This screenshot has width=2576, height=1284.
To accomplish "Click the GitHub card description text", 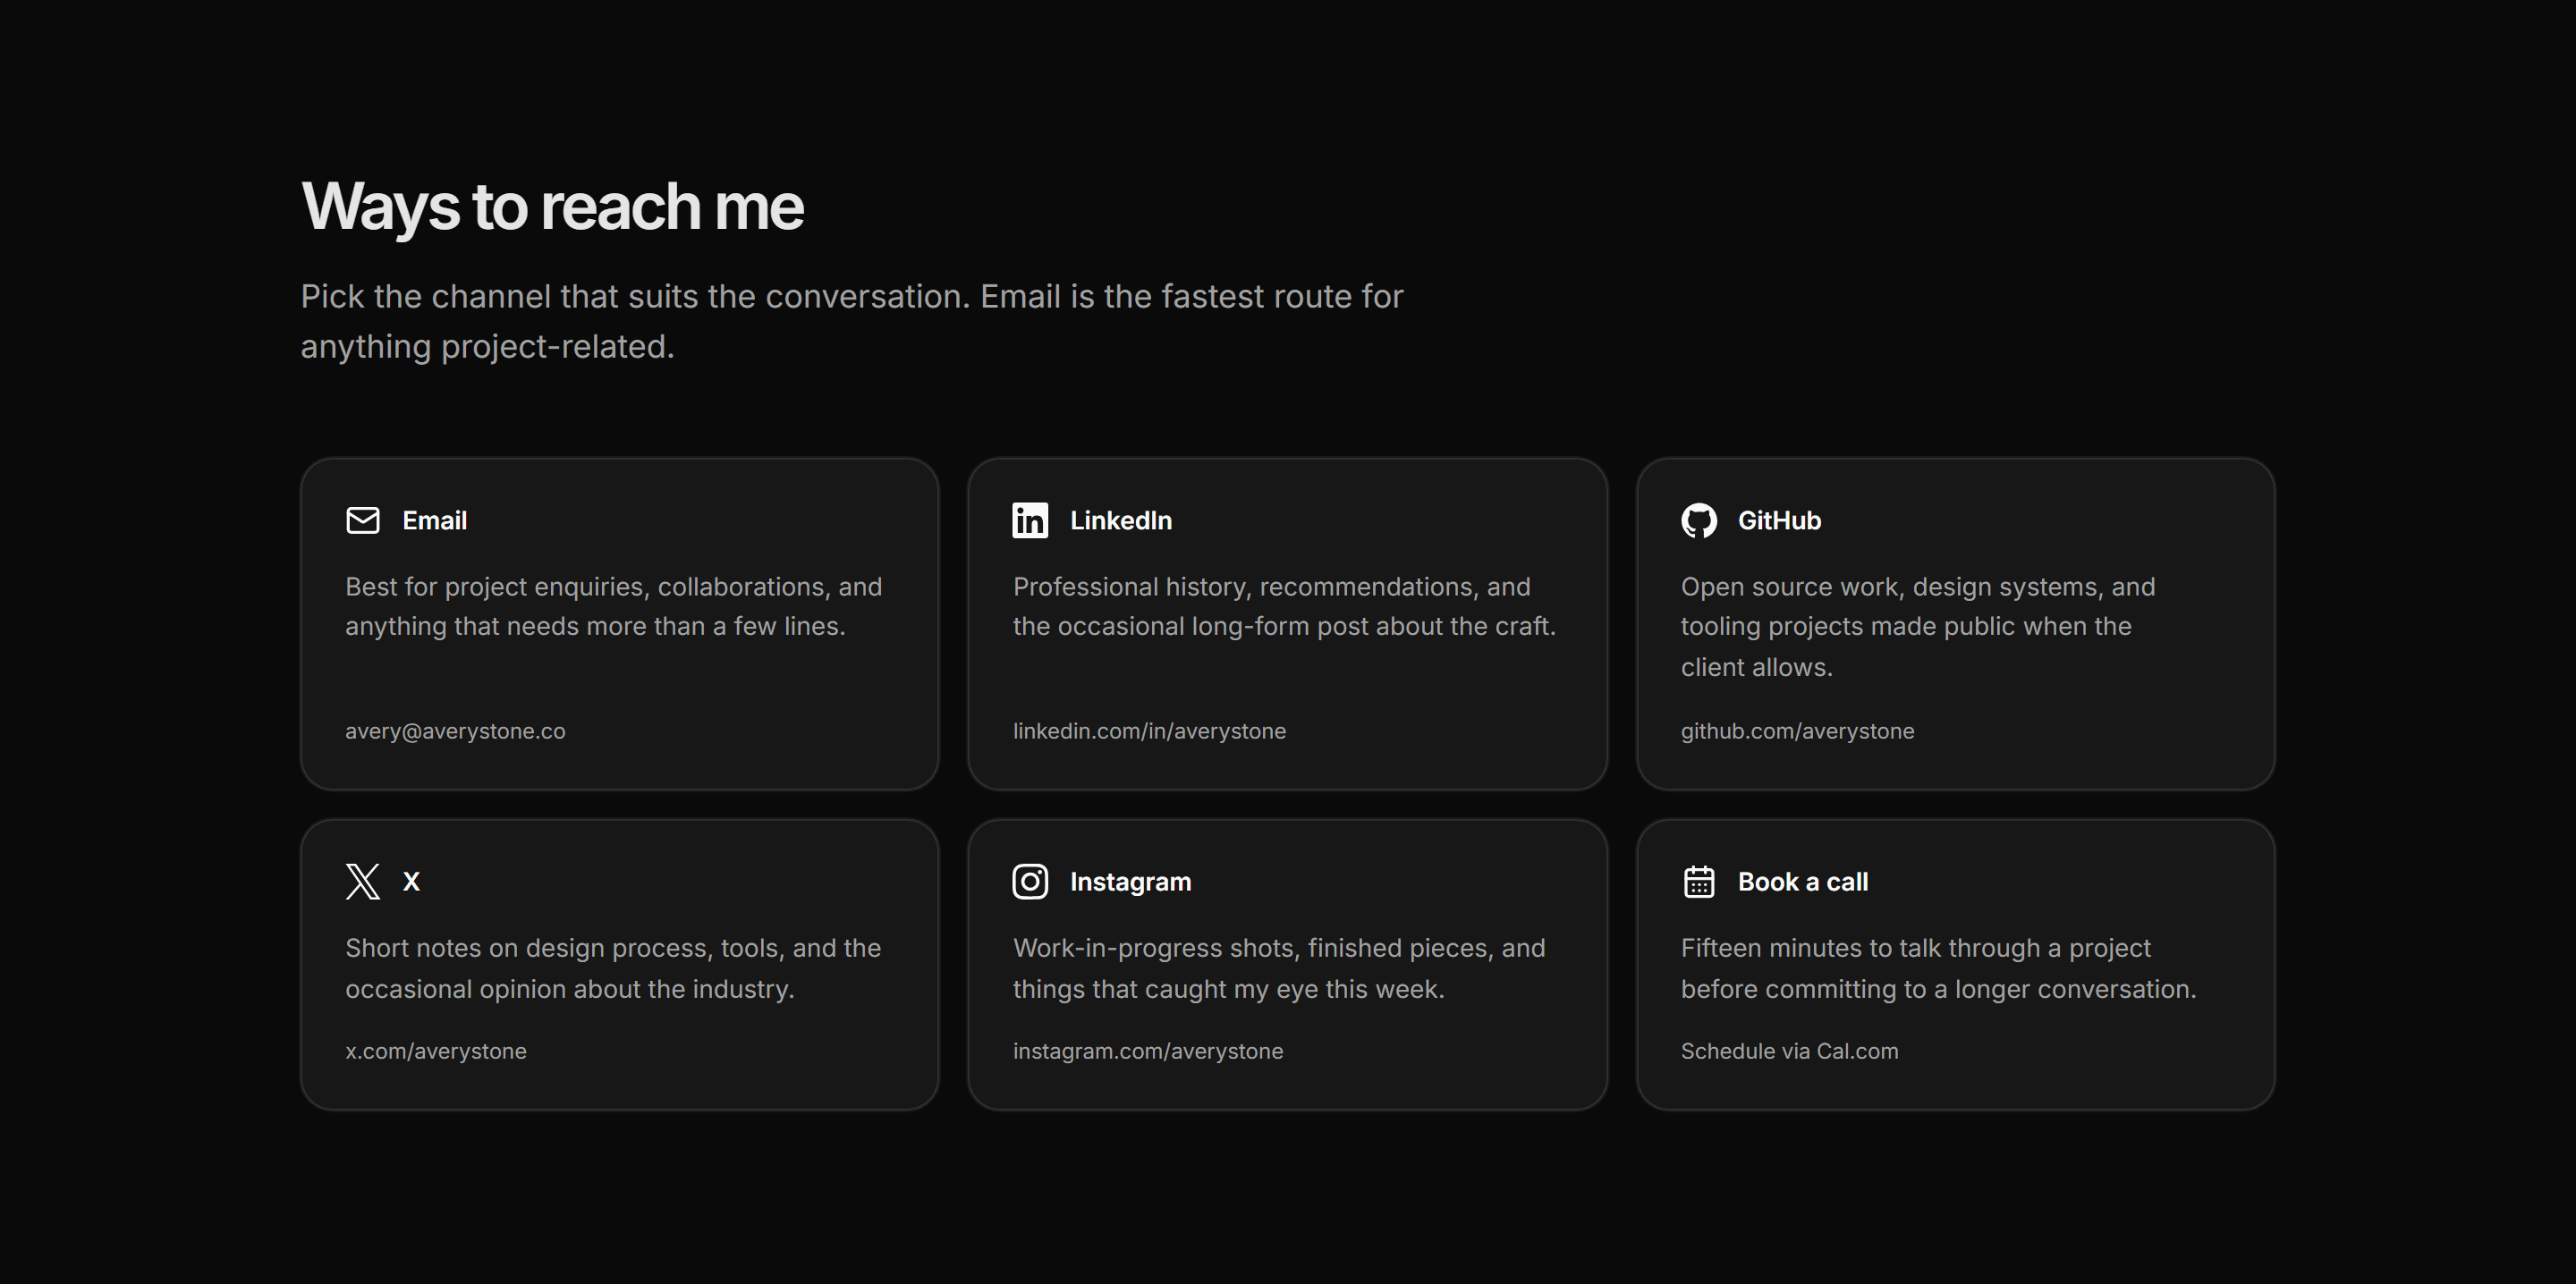I will coord(1917,627).
